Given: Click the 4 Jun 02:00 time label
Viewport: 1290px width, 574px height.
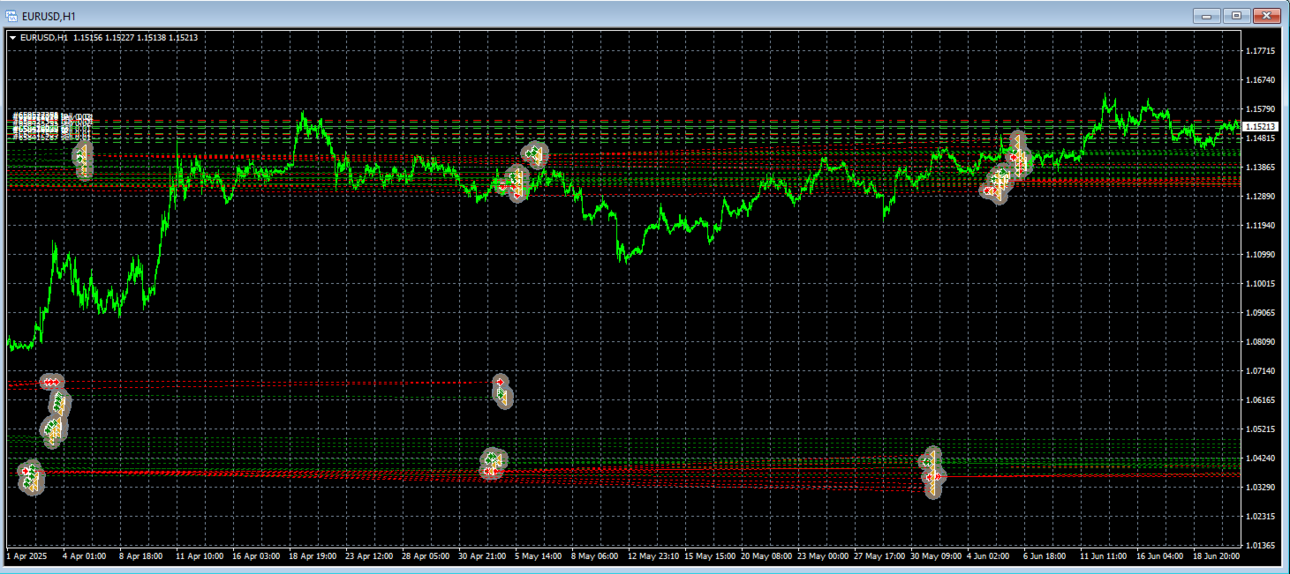Looking at the screenshot, I should pyautogui.click(x=989, y=555).
